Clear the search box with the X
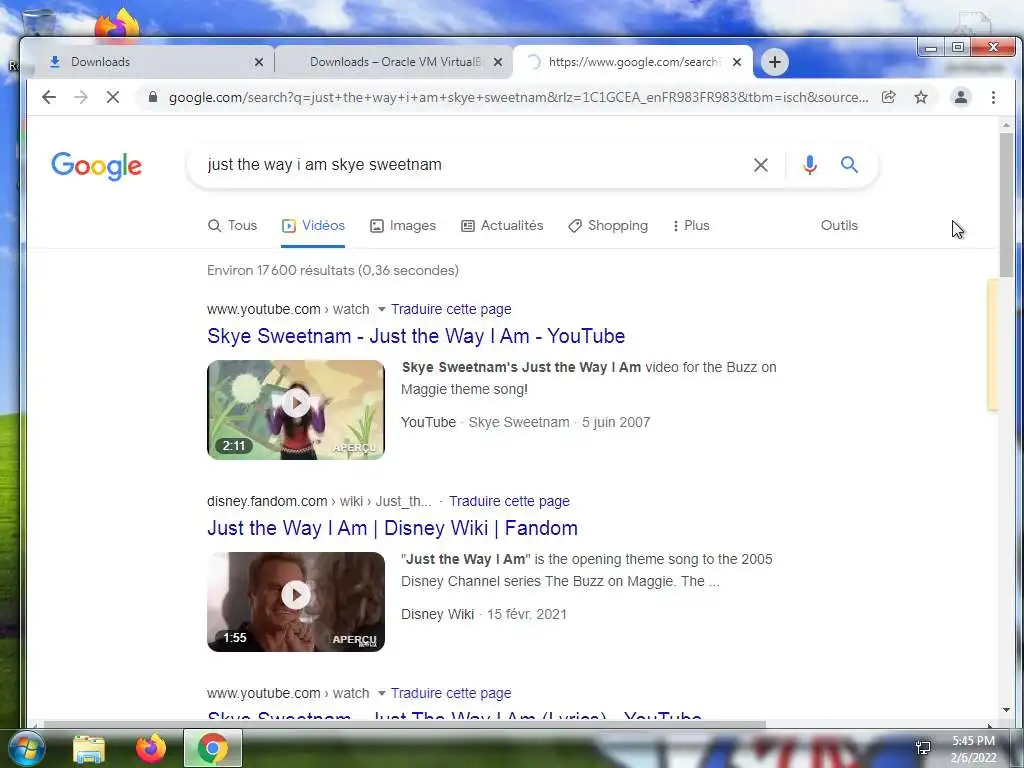The height and width of the screenshot is (768, 1024). [761, 165]
